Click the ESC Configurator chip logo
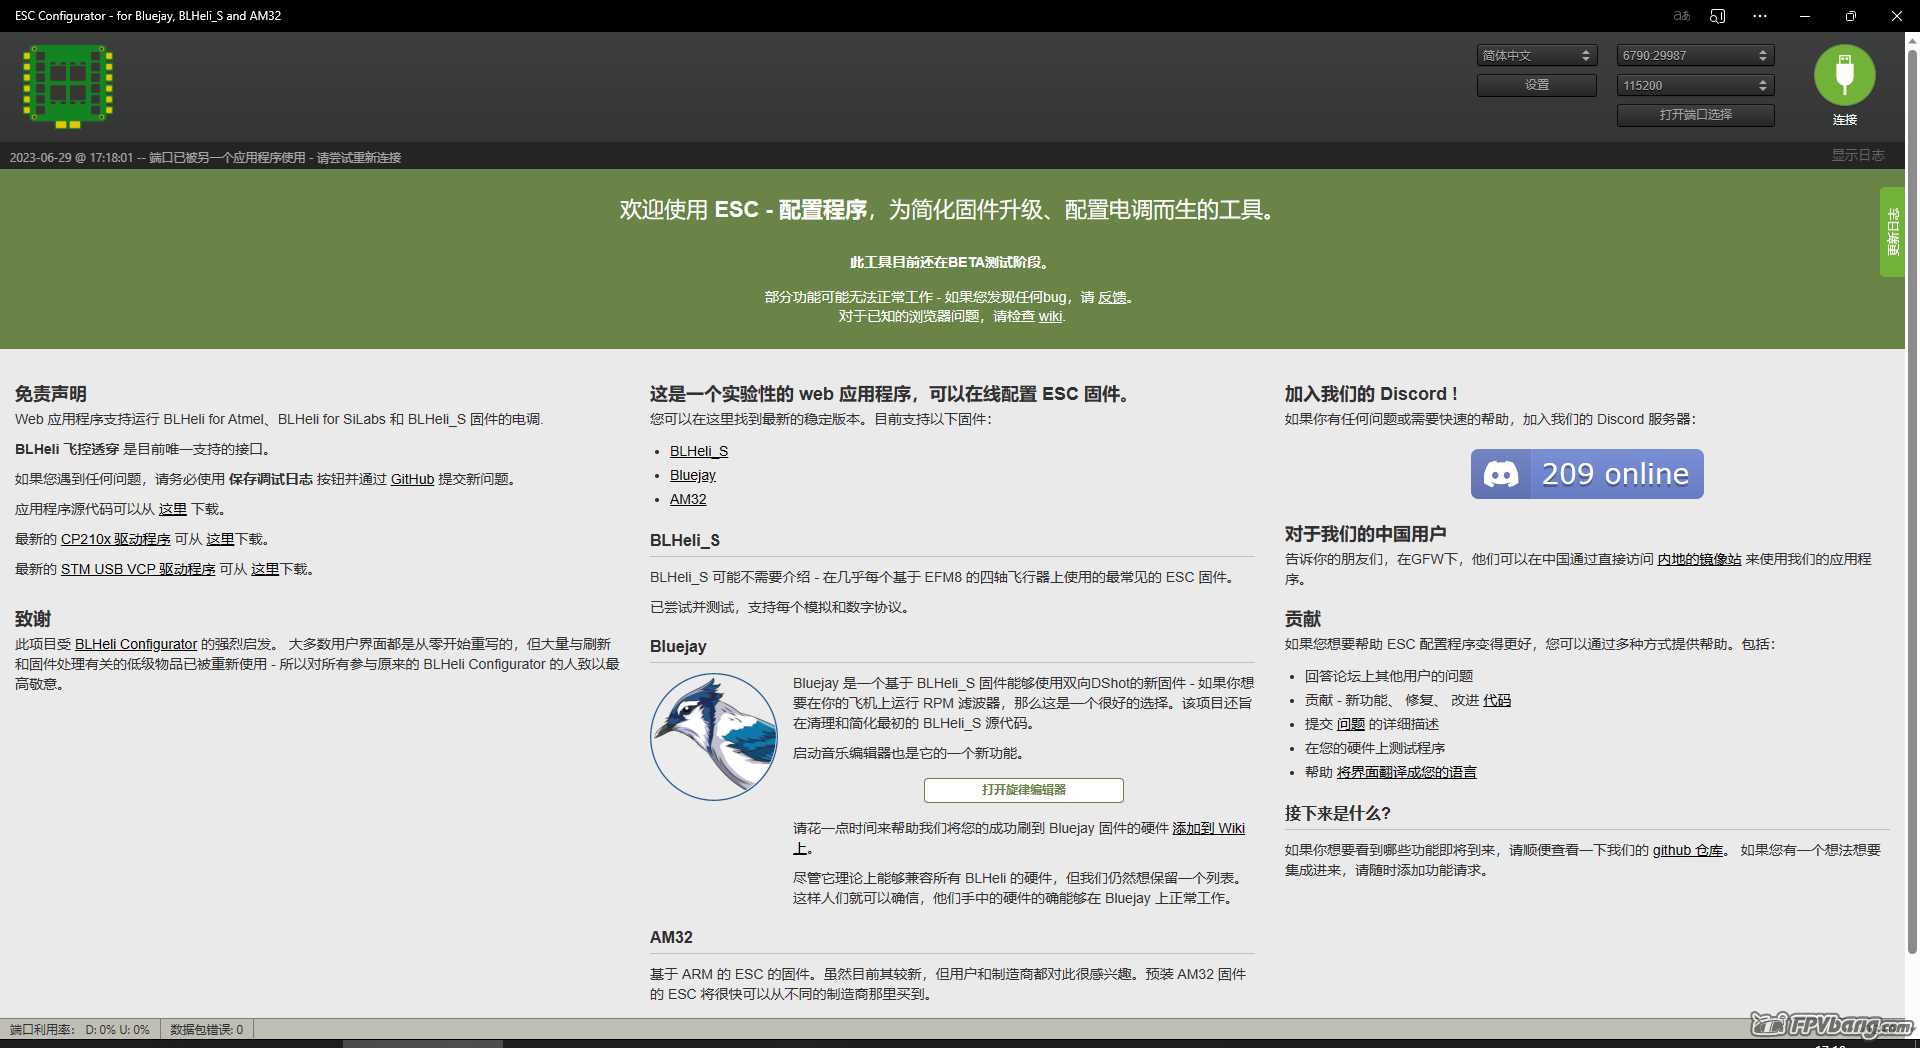 (x=68, y=86)
